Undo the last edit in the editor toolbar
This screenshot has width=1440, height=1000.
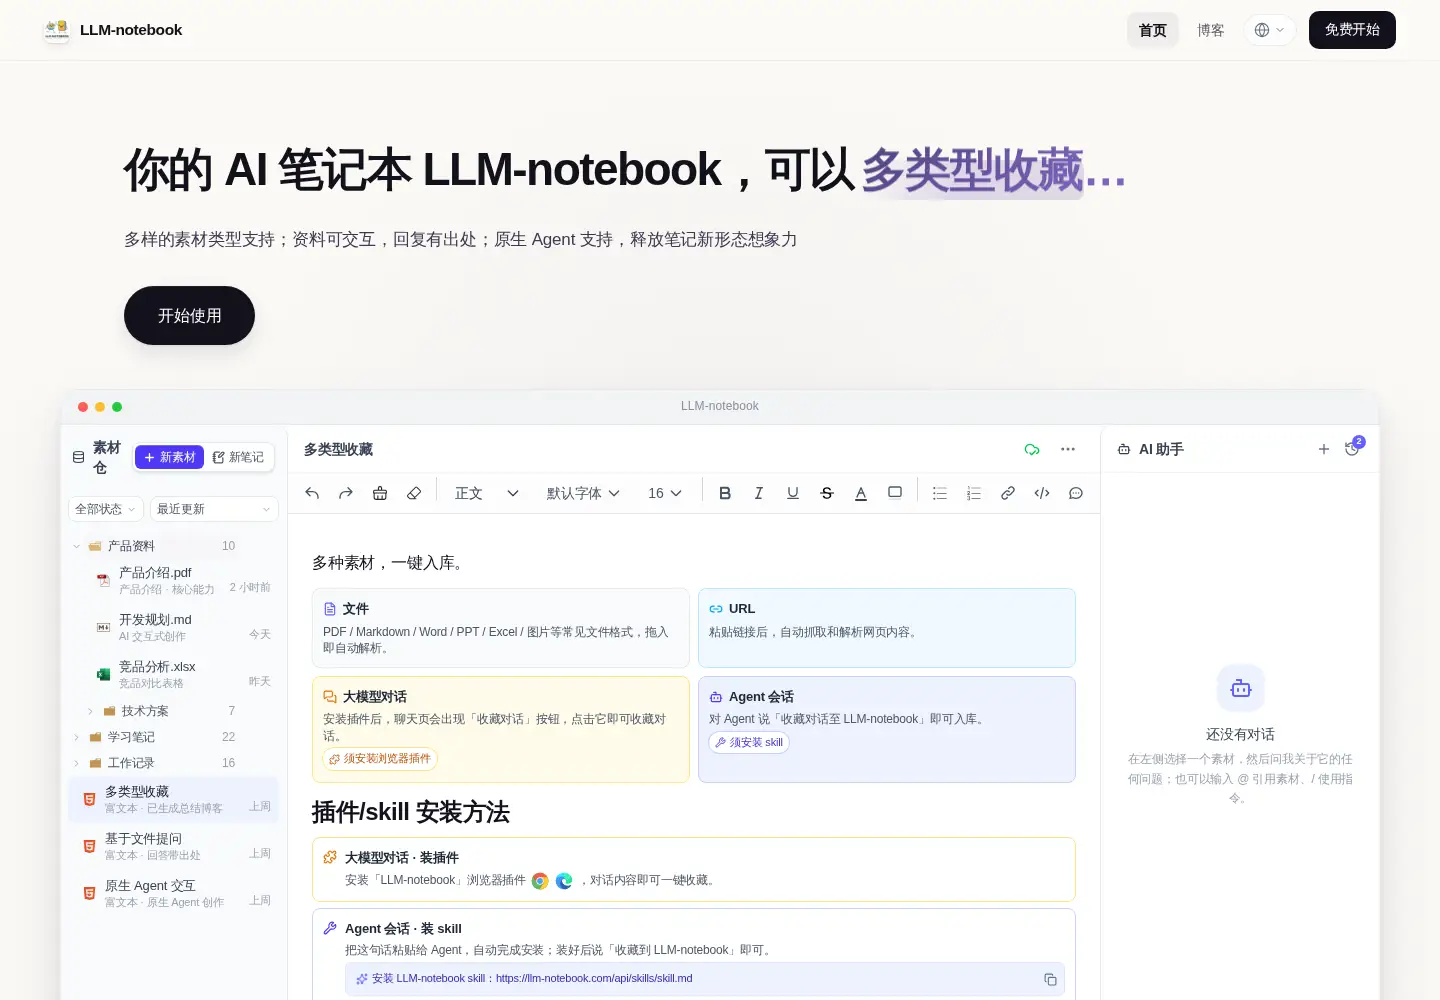312,493
